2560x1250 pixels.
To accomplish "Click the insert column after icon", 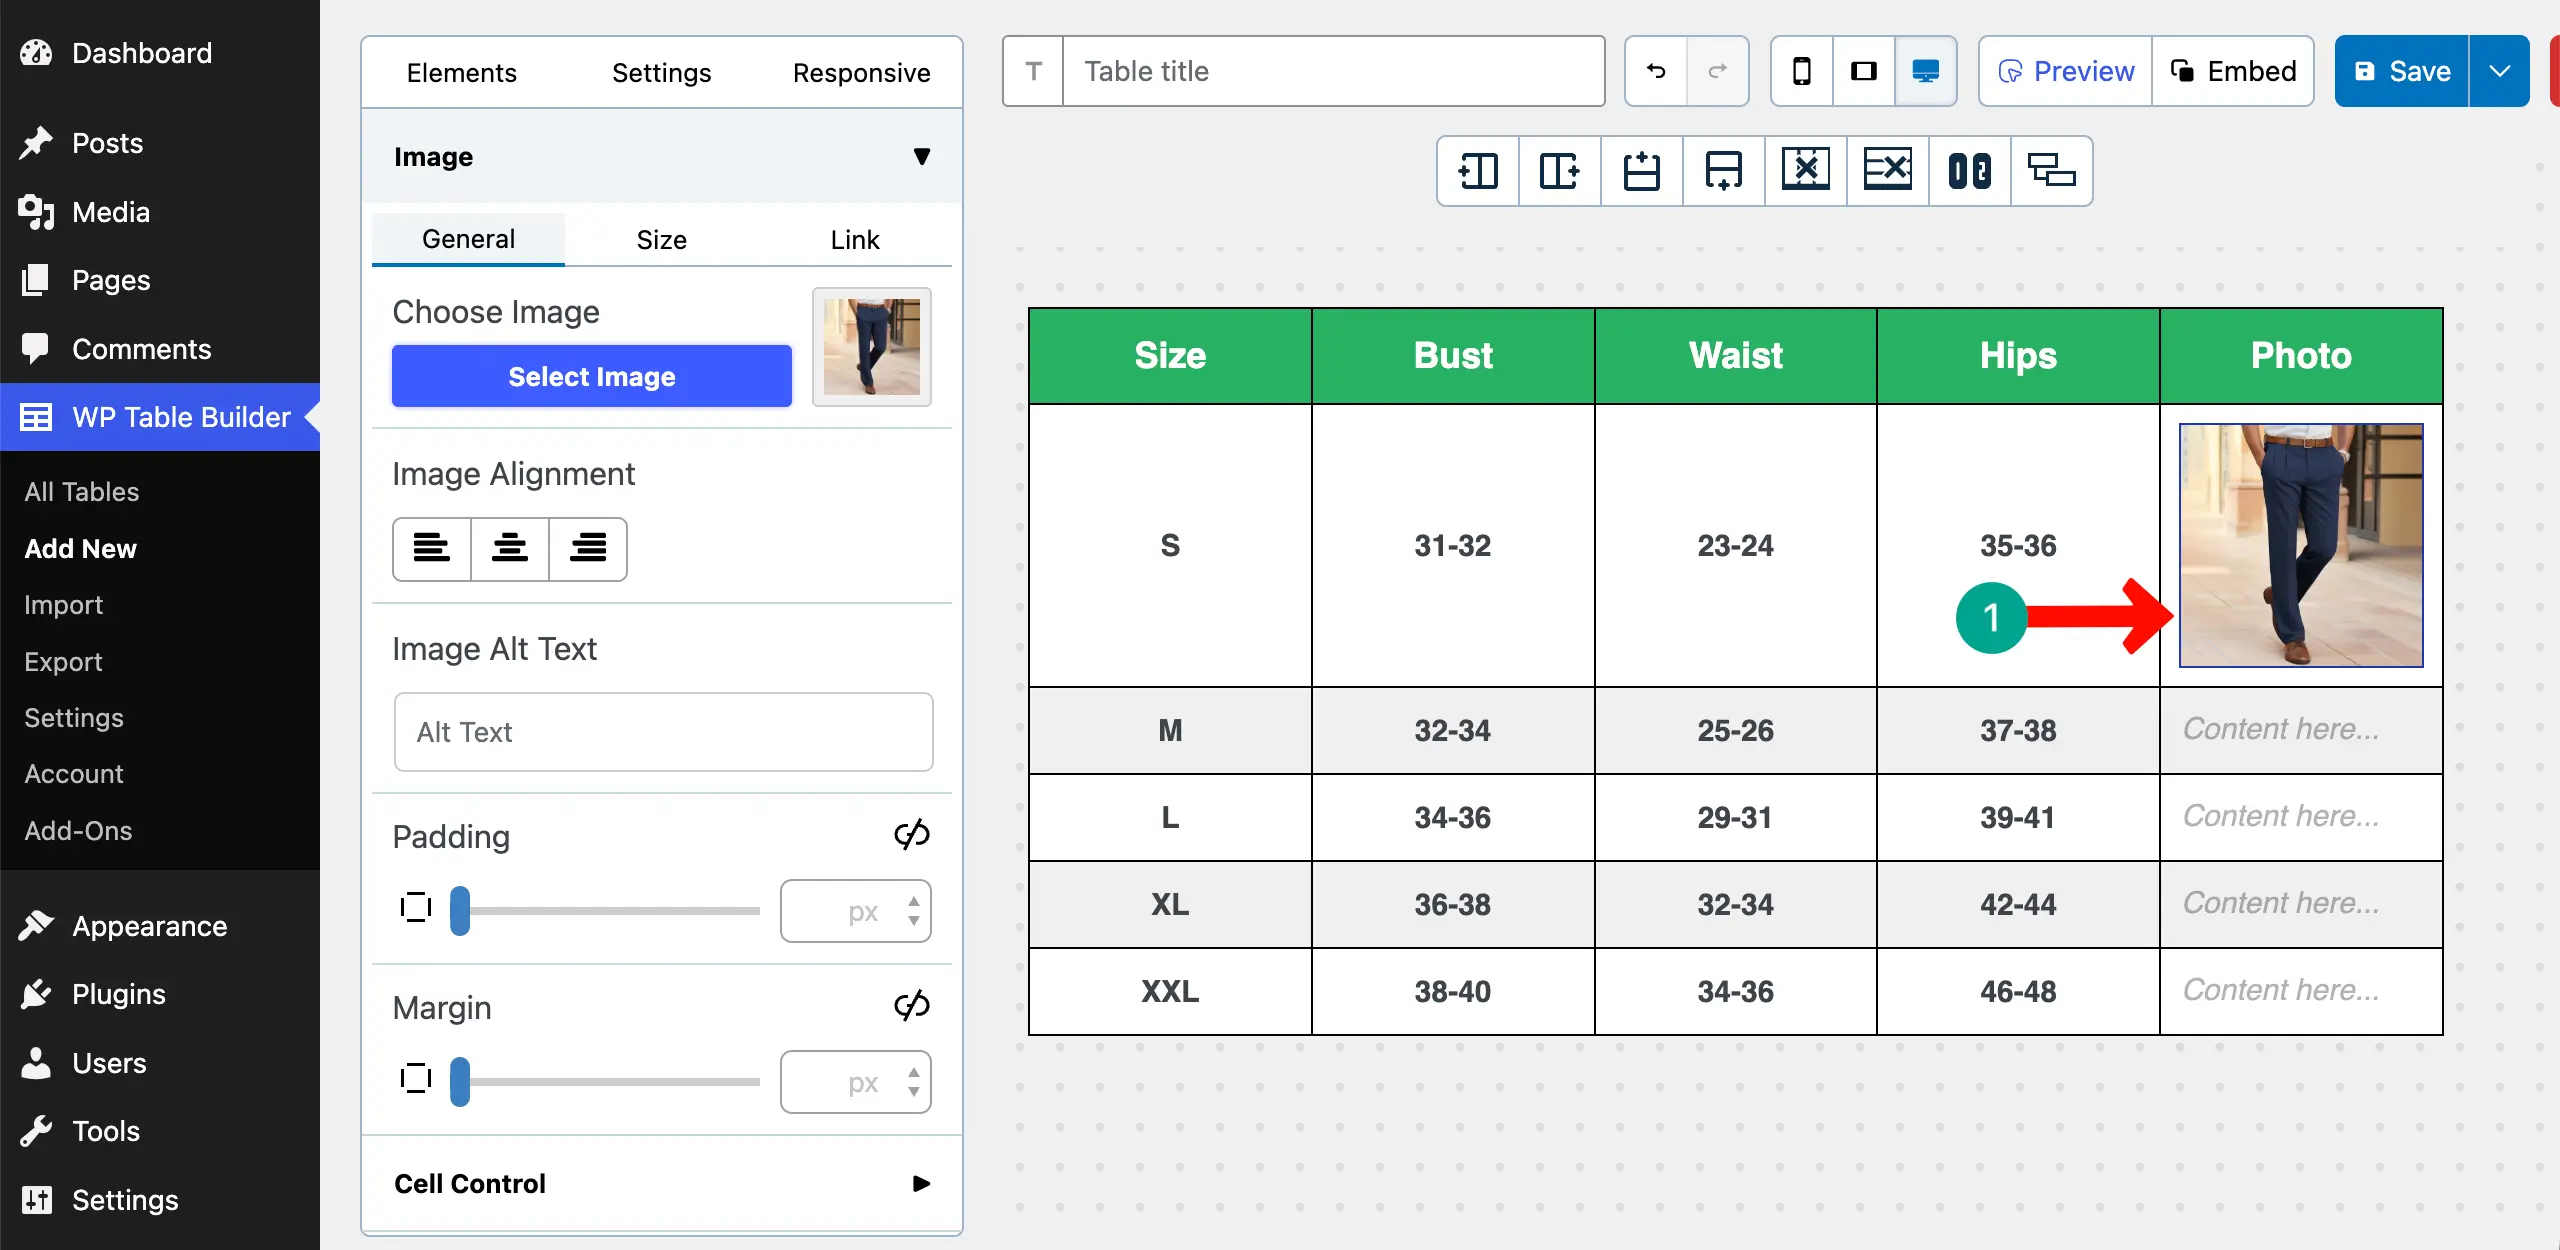I will pyautogui.click(x=1559, y=170).
